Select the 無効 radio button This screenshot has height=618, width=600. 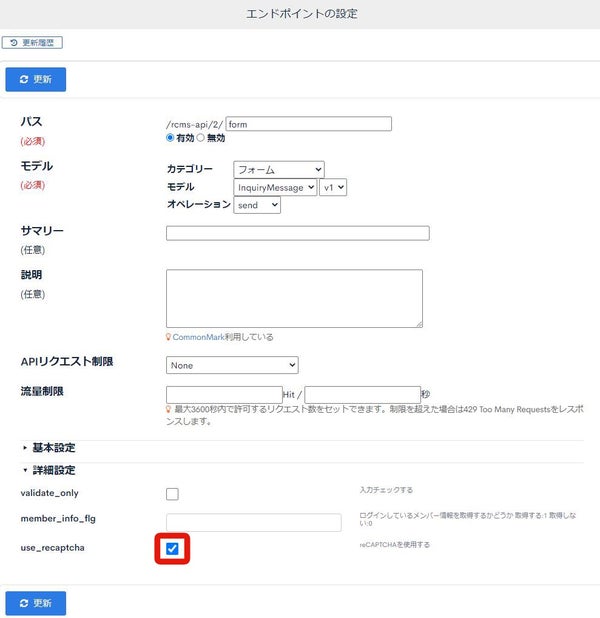[201, 138]
